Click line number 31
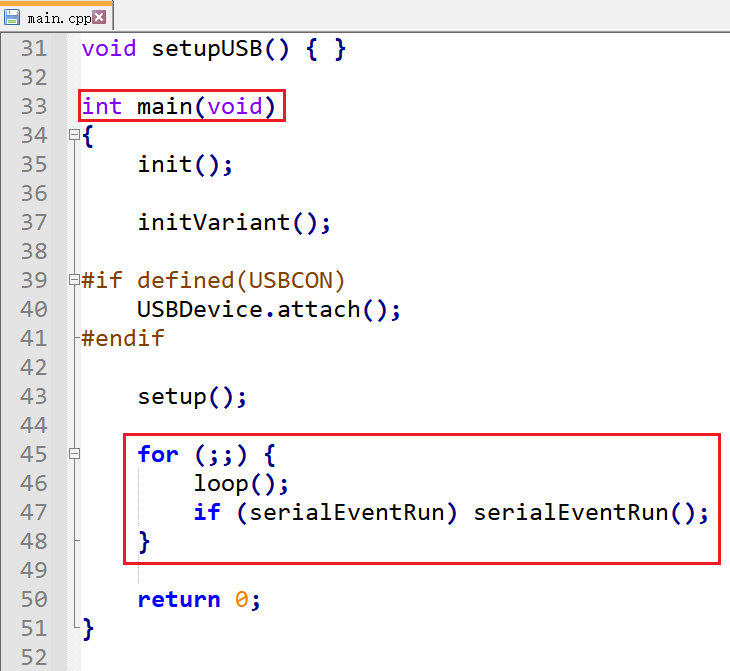Viewport: 730px width, 671px height. click(x=34, y=48)
